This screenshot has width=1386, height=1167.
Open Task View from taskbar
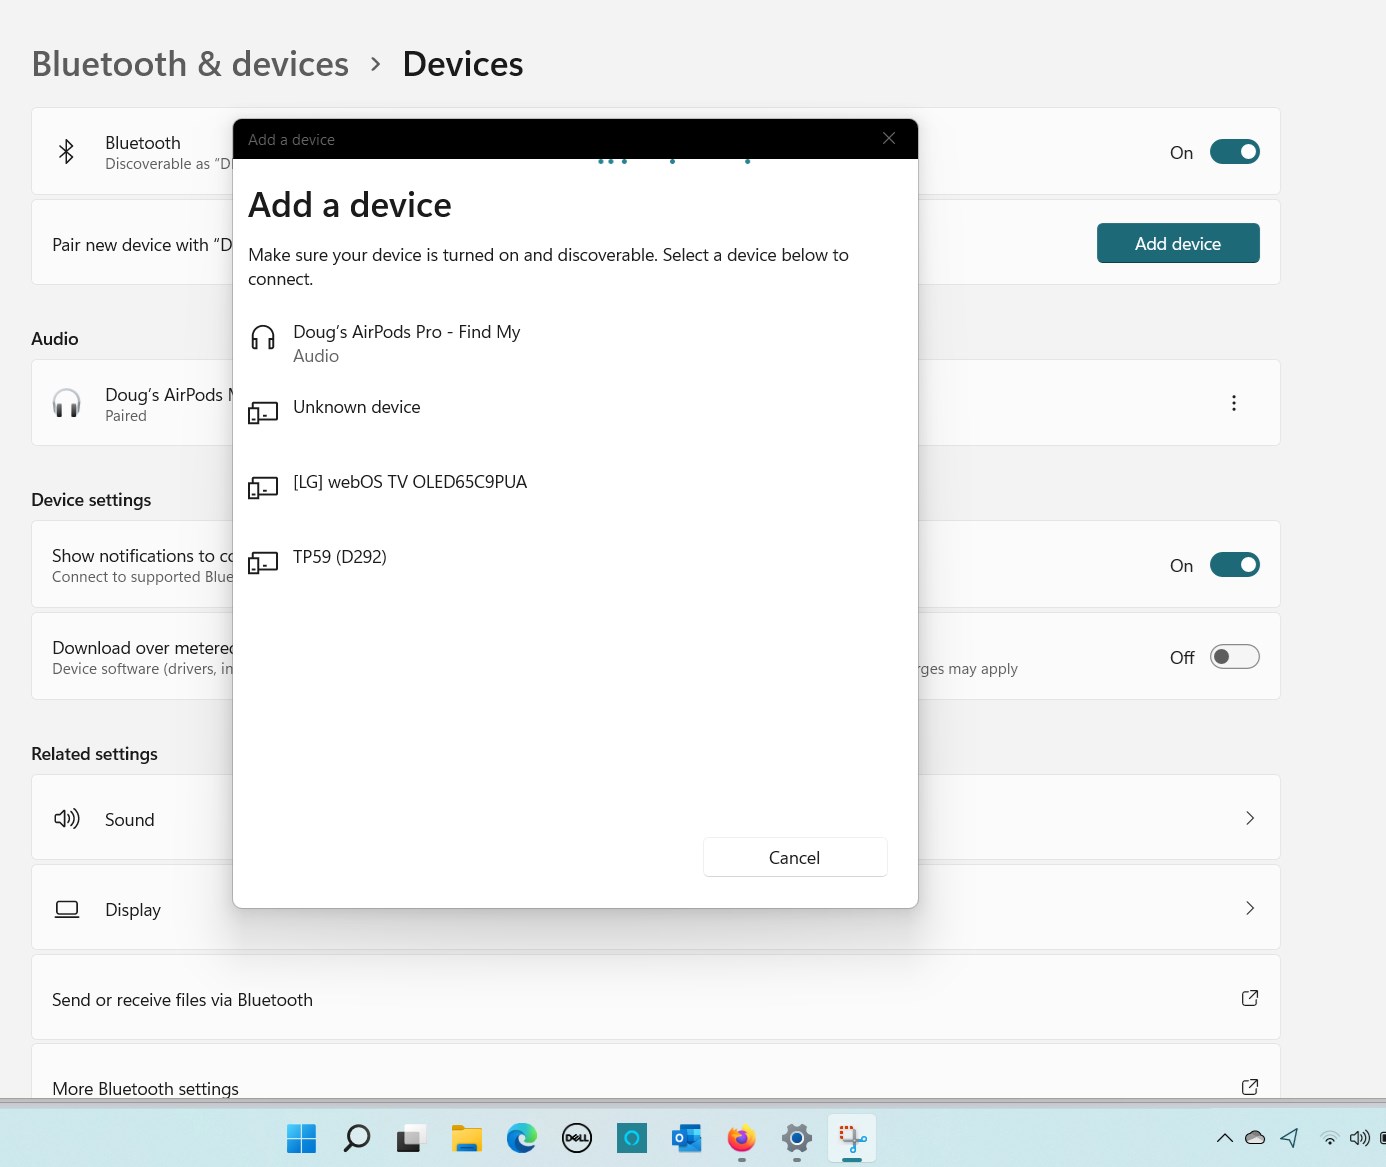click(411, 1138)
